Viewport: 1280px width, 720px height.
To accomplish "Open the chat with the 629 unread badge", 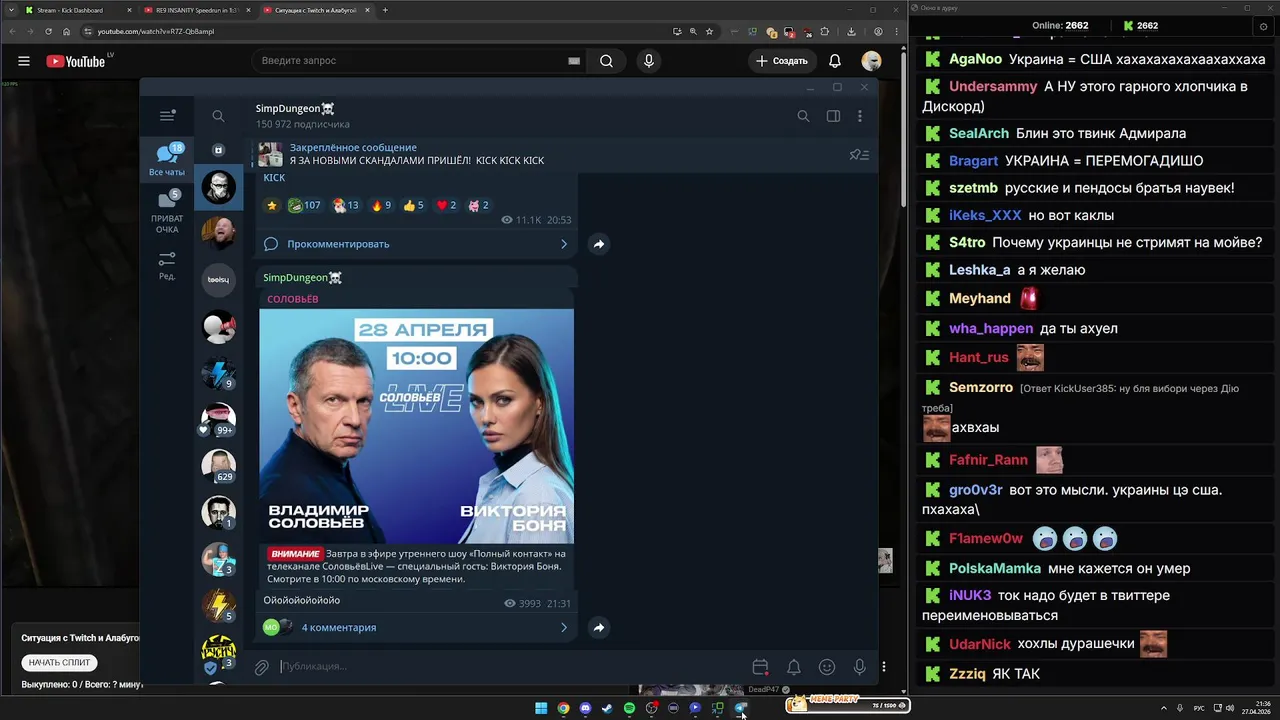I will point(218,466).
